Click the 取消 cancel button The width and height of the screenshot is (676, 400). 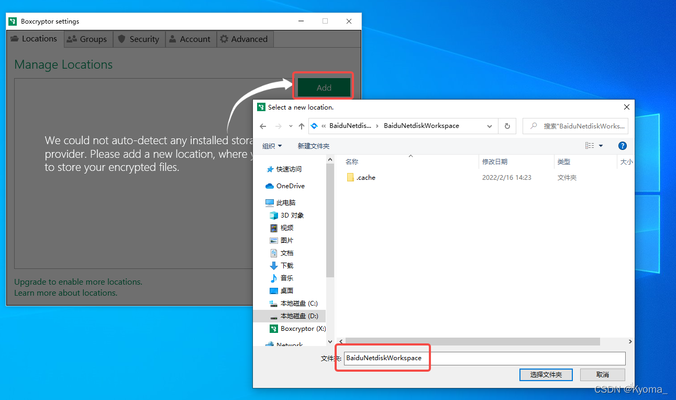(603, 374)
